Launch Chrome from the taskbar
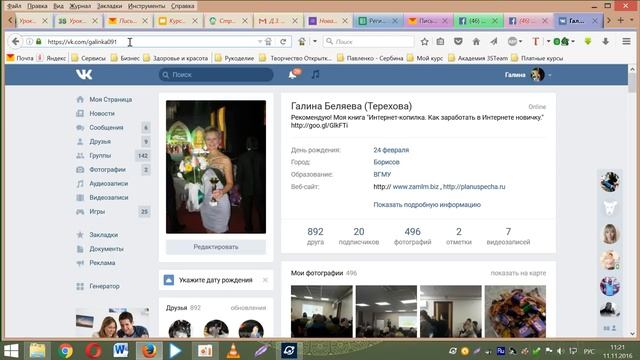The height and width of the screenshot is (360, 640). tap(65, 351)
